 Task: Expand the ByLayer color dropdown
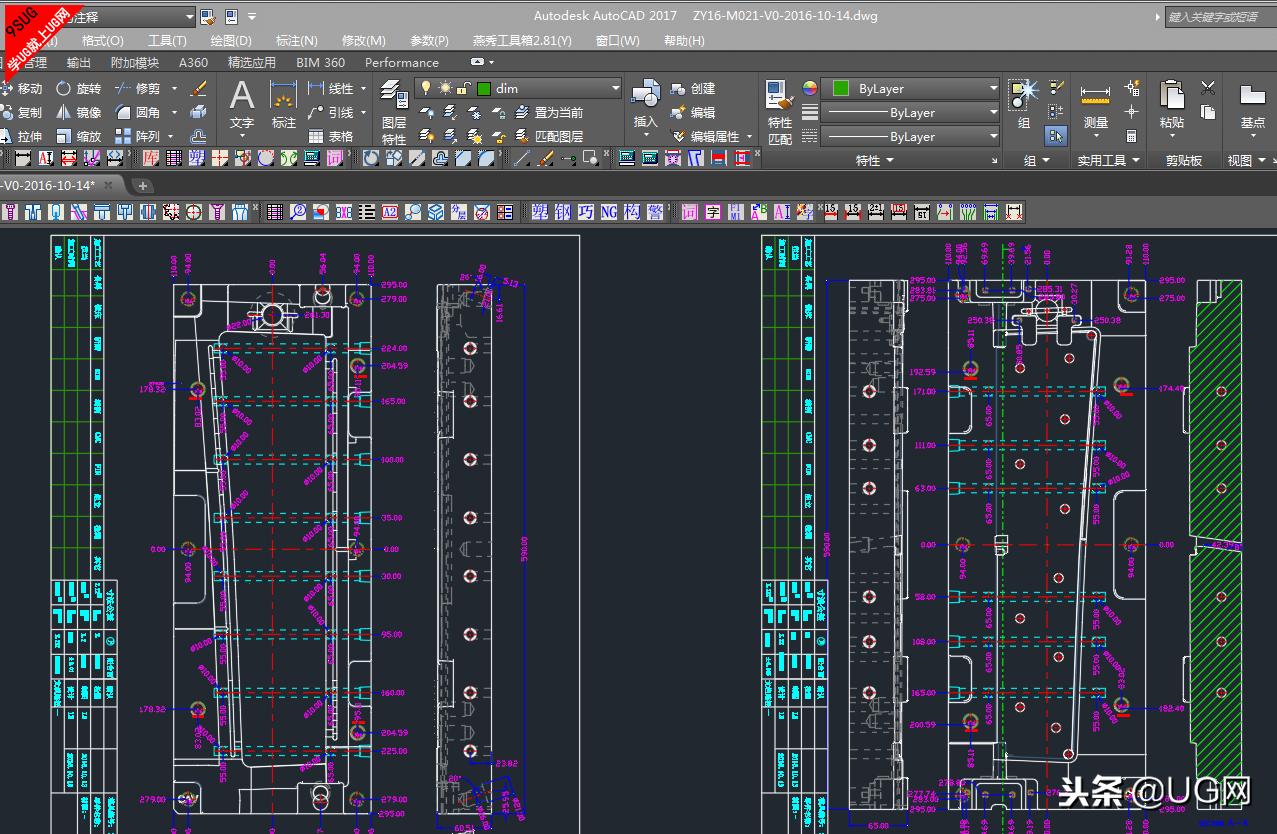click(x=992, y=88)
